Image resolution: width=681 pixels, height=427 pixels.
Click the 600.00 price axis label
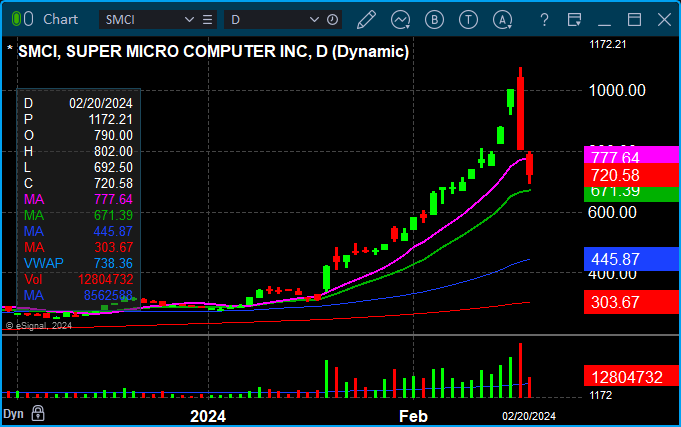coord(612,212)
